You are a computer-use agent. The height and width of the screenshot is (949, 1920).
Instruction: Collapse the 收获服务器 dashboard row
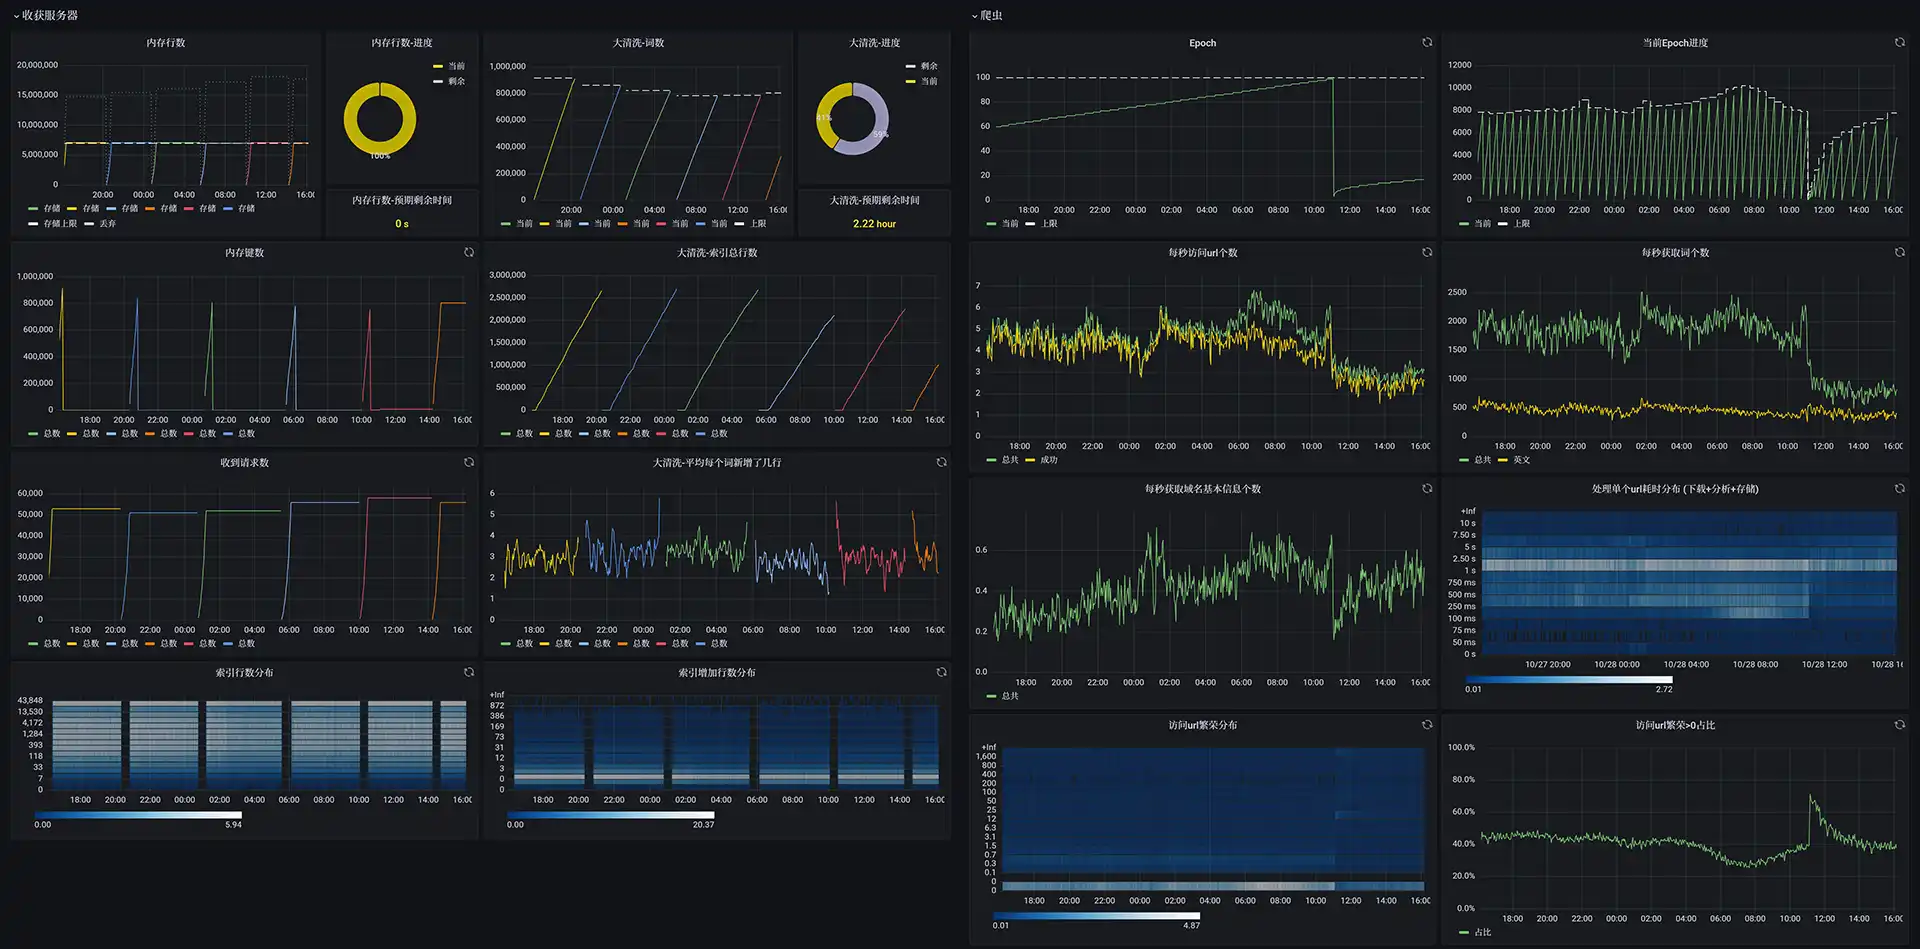pos(45,15)
